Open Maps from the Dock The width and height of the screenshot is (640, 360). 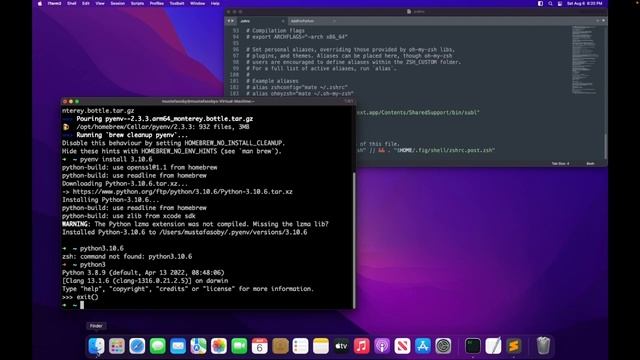pos(198,346)
